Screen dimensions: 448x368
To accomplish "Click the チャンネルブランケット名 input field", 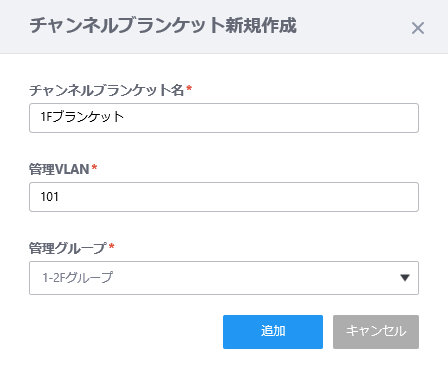I will [224, 118].
